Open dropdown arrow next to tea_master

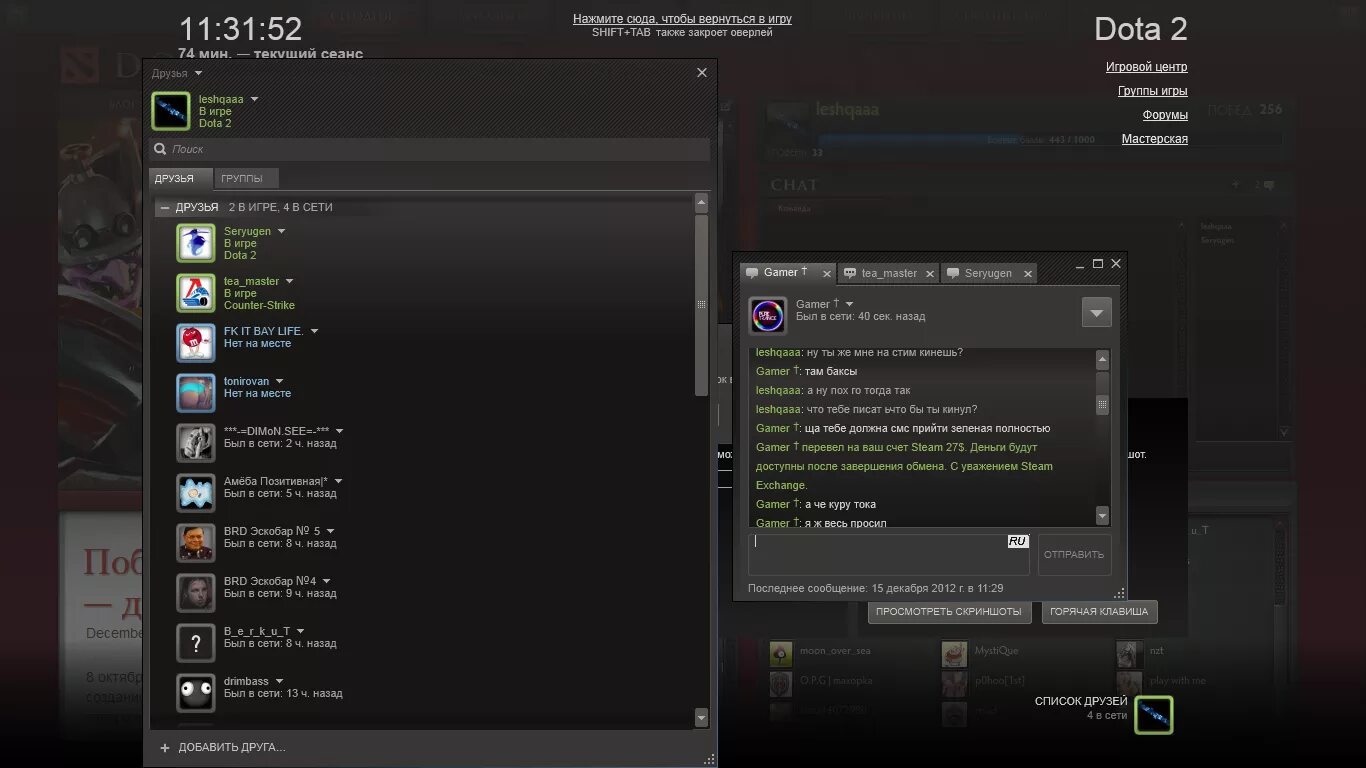(x=289, y=281)
